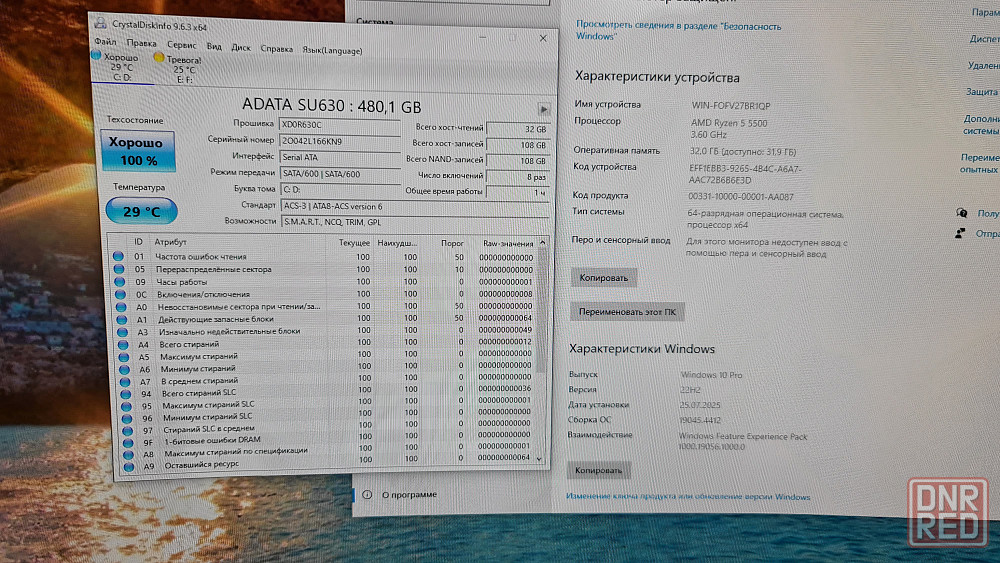Open the Справка menu
1000x563 pixels.
click(276, 48)
